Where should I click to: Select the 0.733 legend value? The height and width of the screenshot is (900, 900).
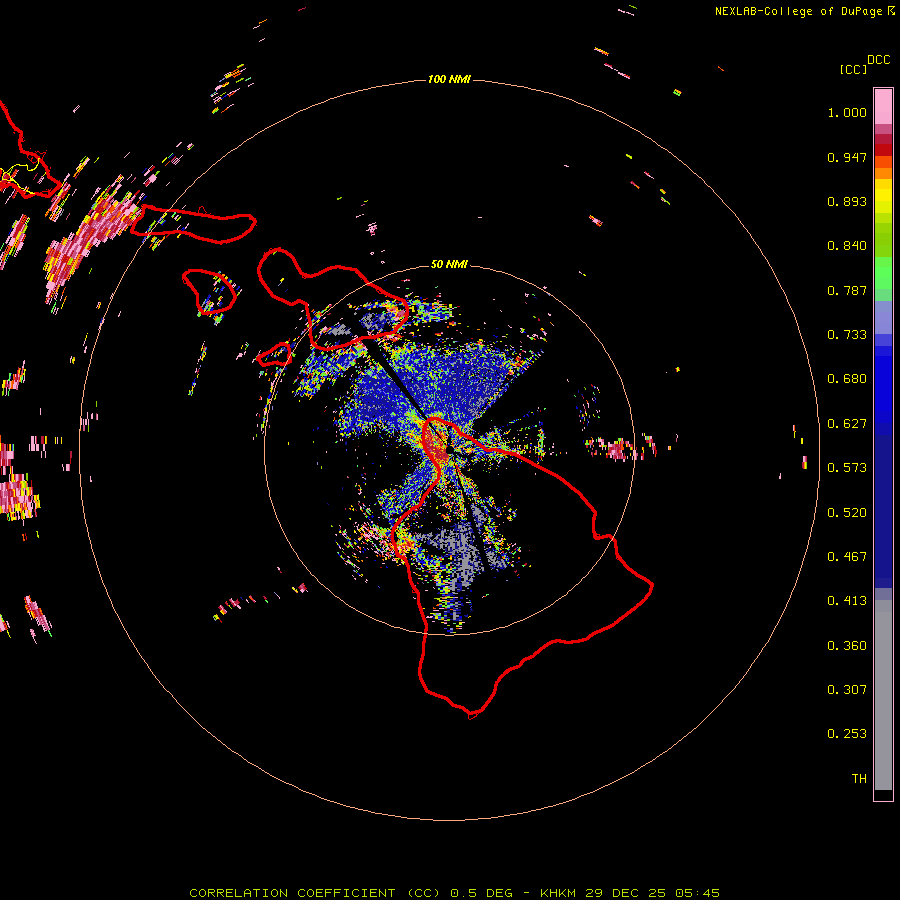tap(847, 335)
